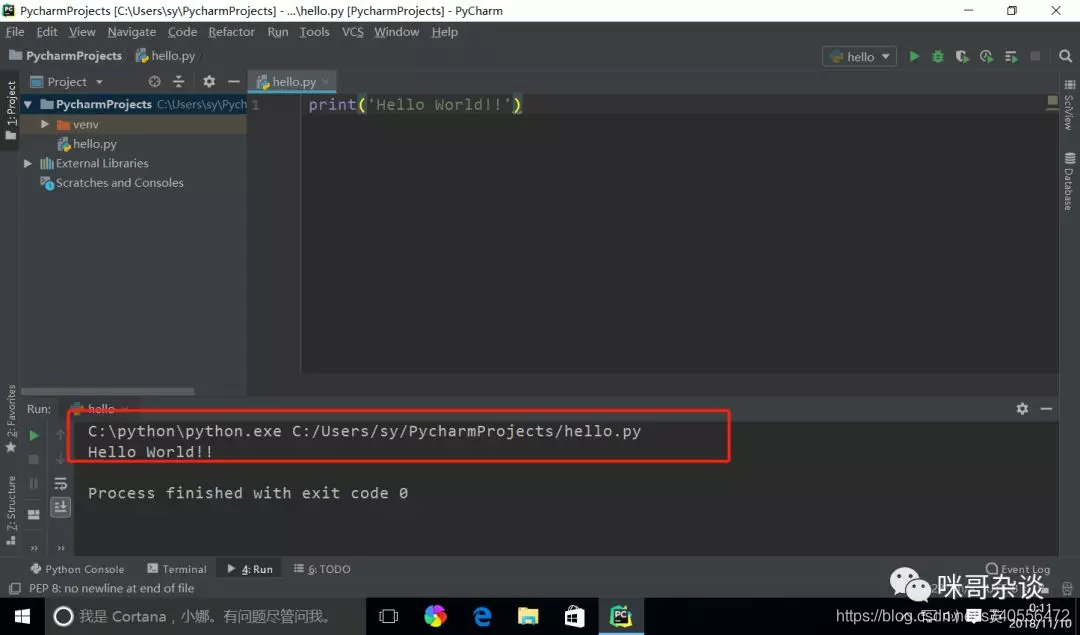This screenshot has height=635, width=1080.
Task: Open the Python Console tab
Action: point(77,569)
